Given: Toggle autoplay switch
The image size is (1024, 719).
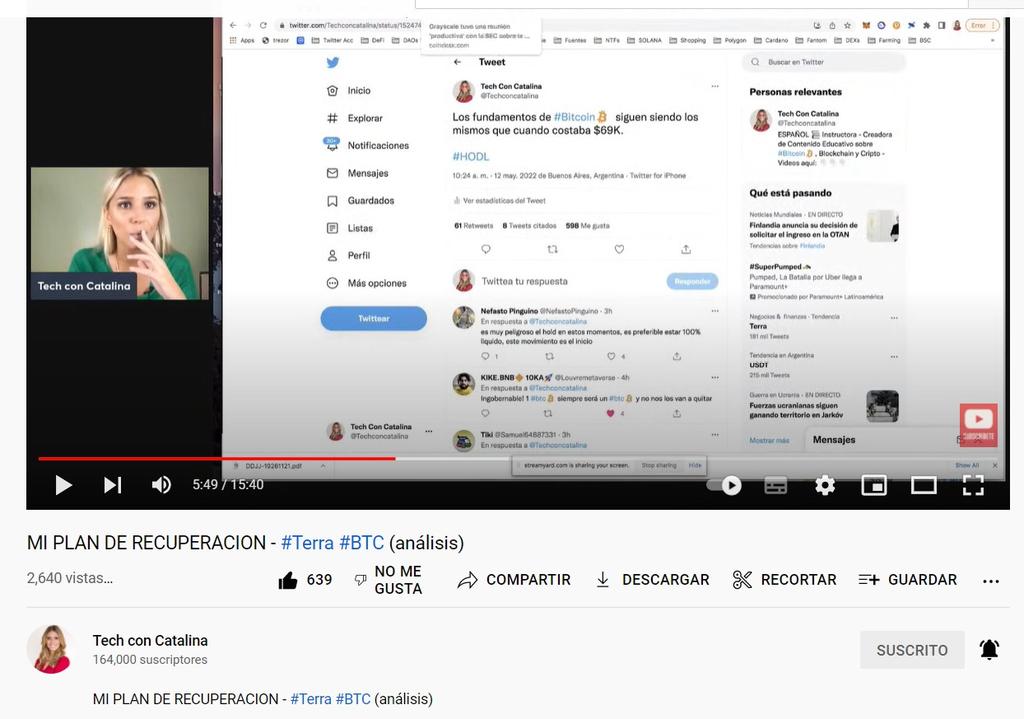Looking at the screenshot, I should point(725,485).
